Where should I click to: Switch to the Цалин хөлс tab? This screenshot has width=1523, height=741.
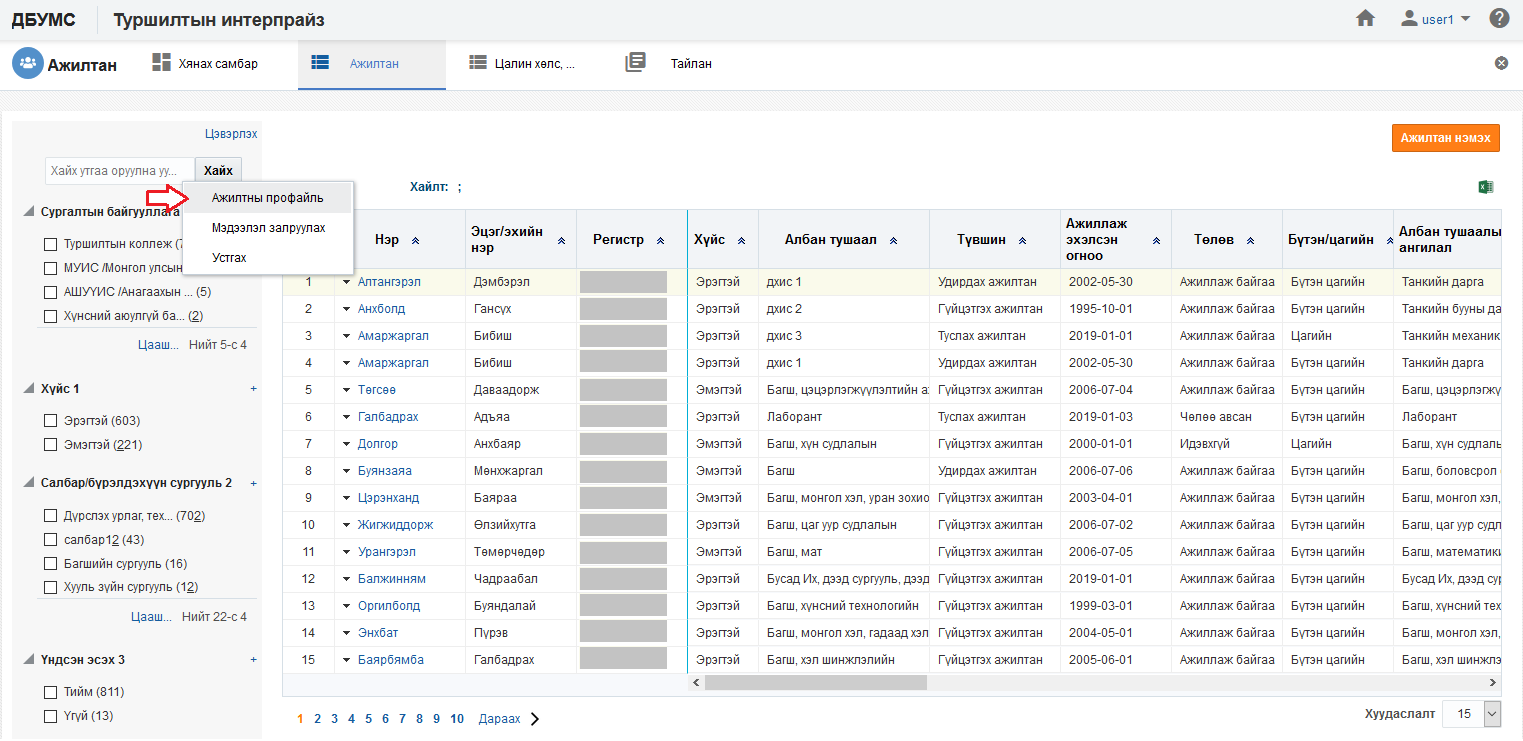pos(523,64)
